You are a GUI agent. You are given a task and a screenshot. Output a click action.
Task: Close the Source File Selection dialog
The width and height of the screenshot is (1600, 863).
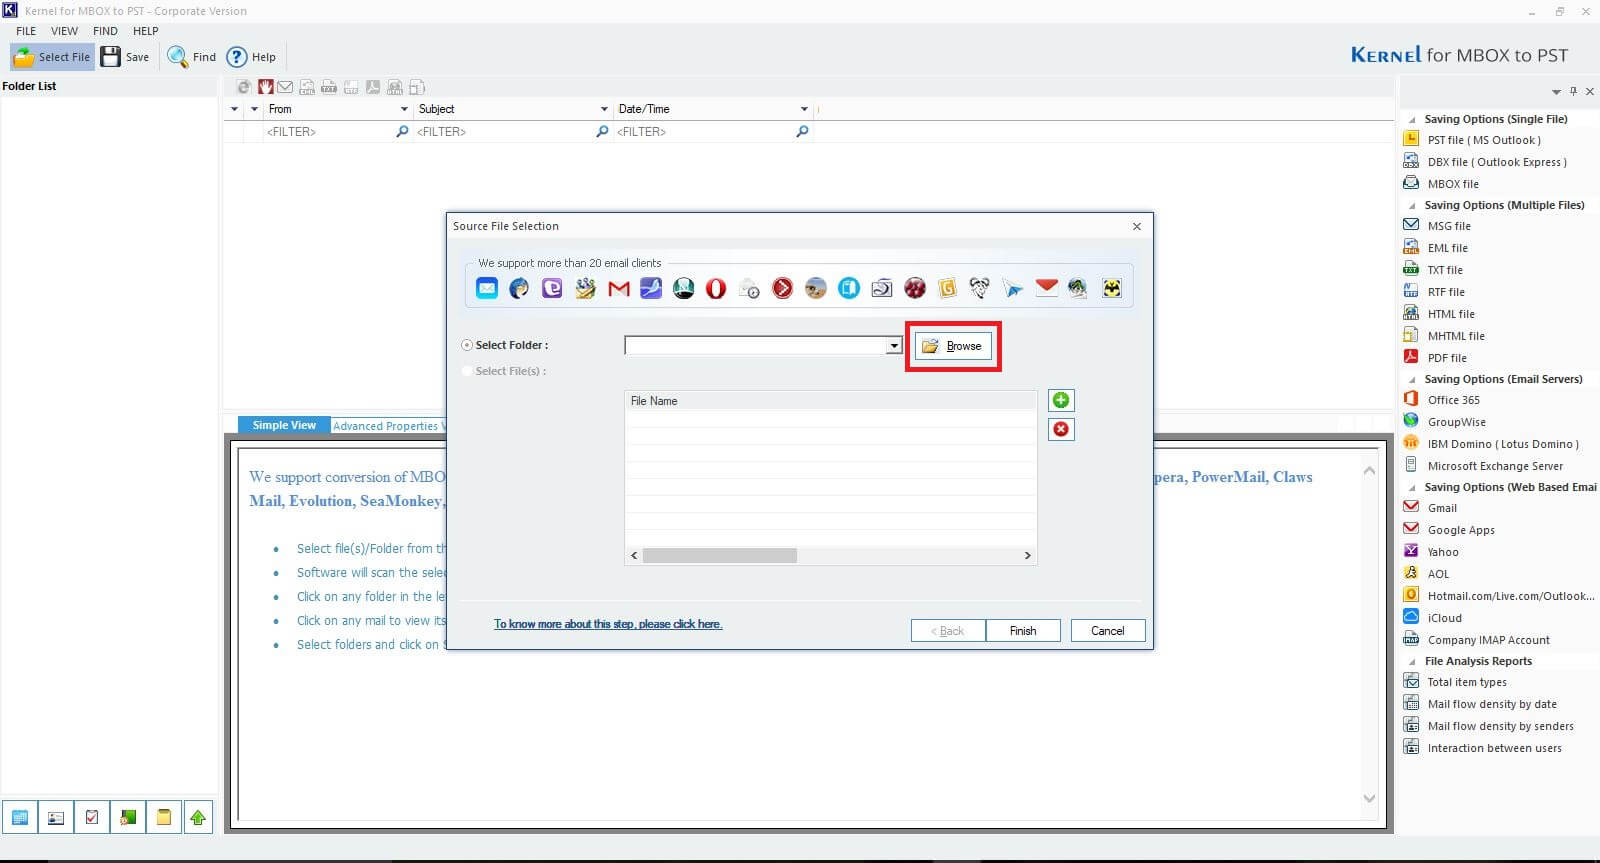tap(1137, 226)
